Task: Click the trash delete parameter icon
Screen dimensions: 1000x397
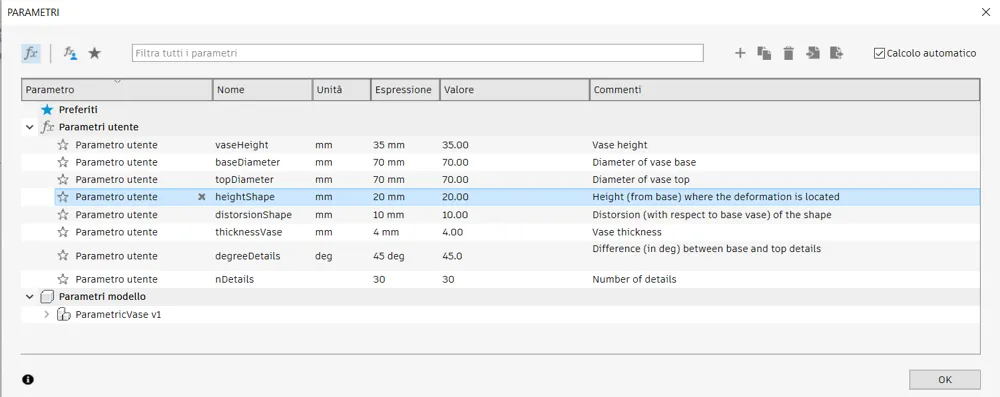Action: 788,53
